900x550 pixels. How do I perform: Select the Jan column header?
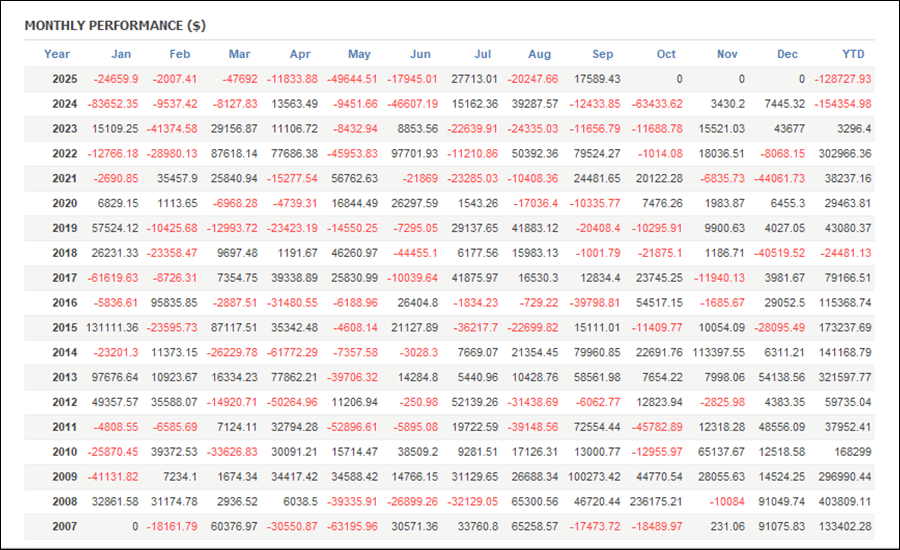point(121,54)
